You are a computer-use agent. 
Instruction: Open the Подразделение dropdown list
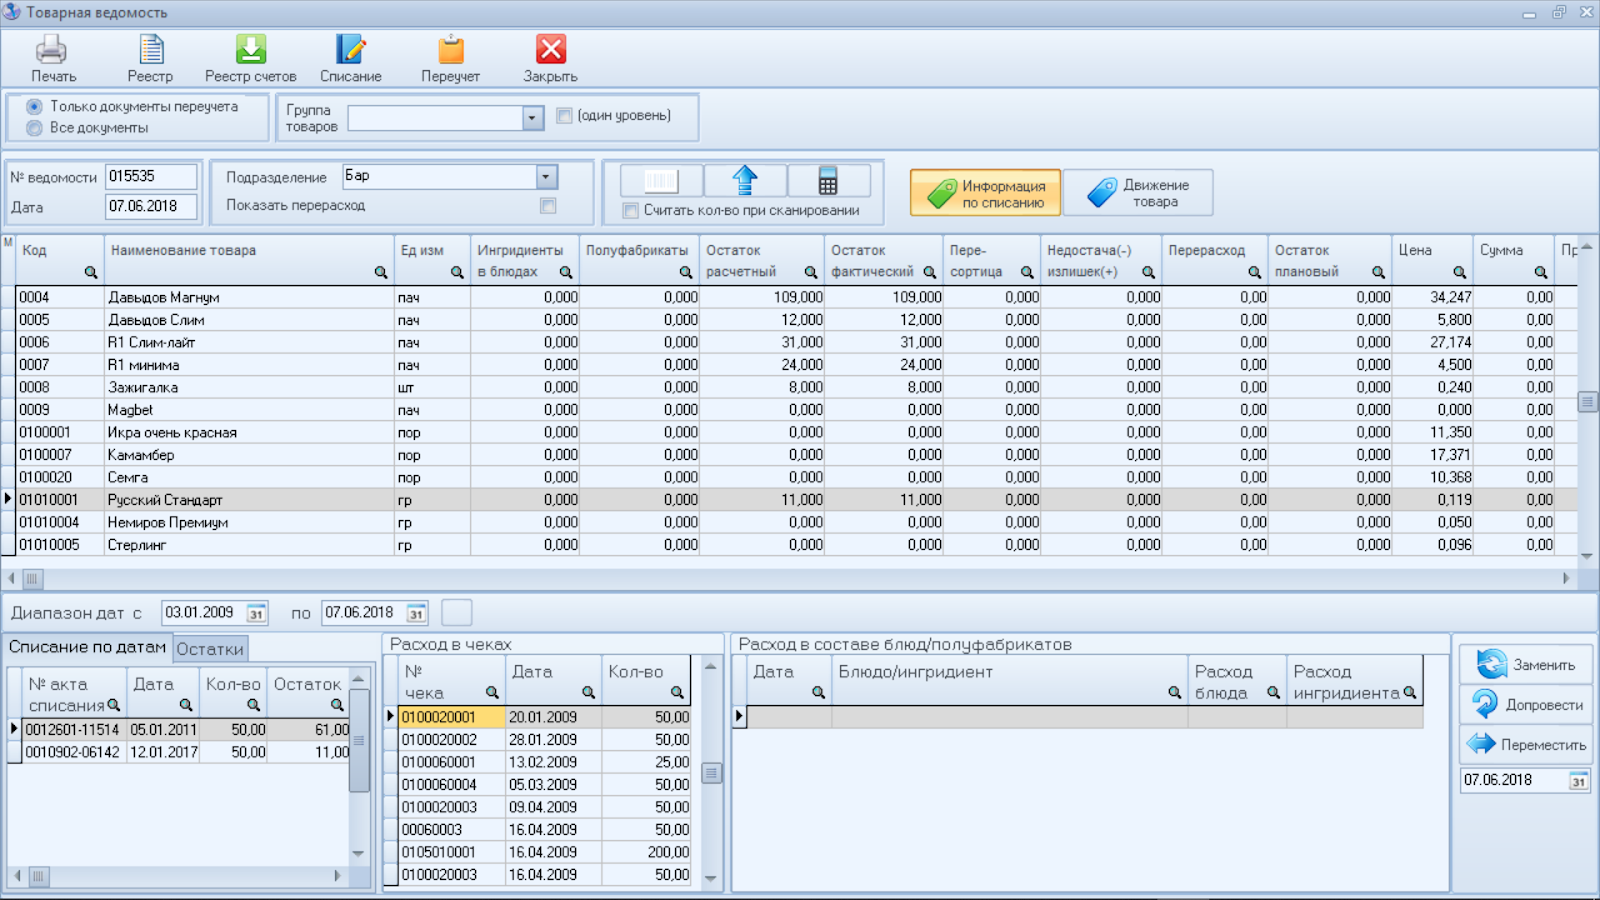[x=546, y=177]
